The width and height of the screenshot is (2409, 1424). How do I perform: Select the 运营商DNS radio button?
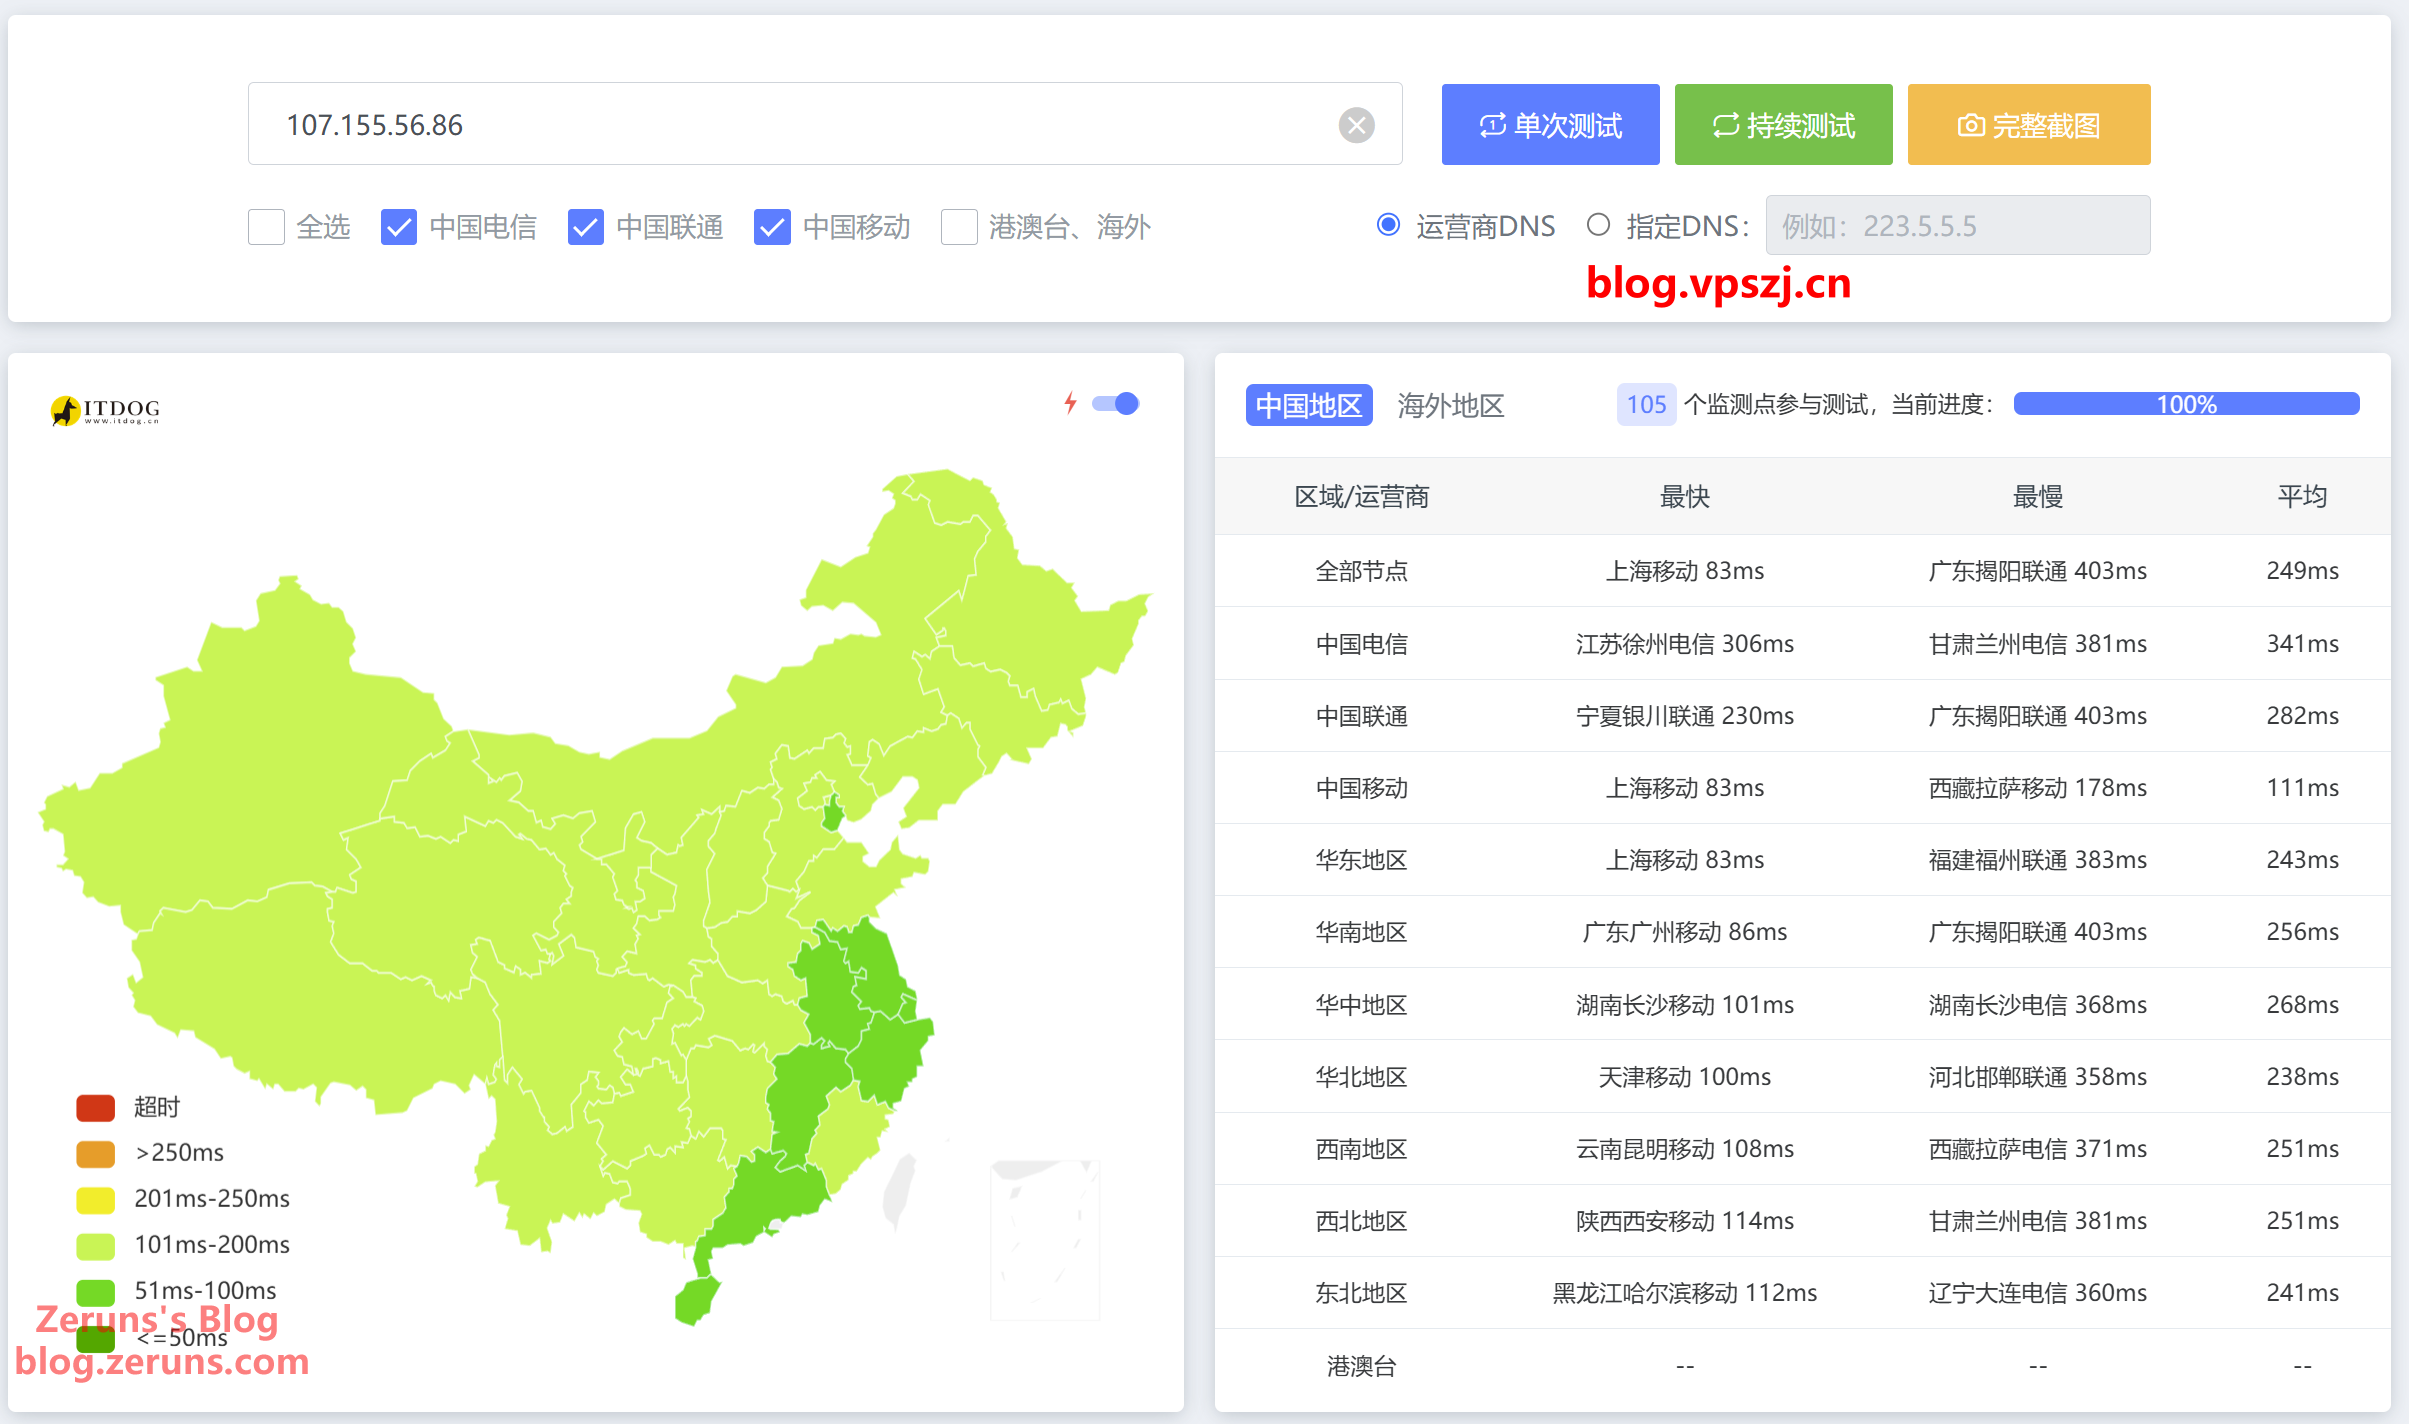coord(1388,225)
